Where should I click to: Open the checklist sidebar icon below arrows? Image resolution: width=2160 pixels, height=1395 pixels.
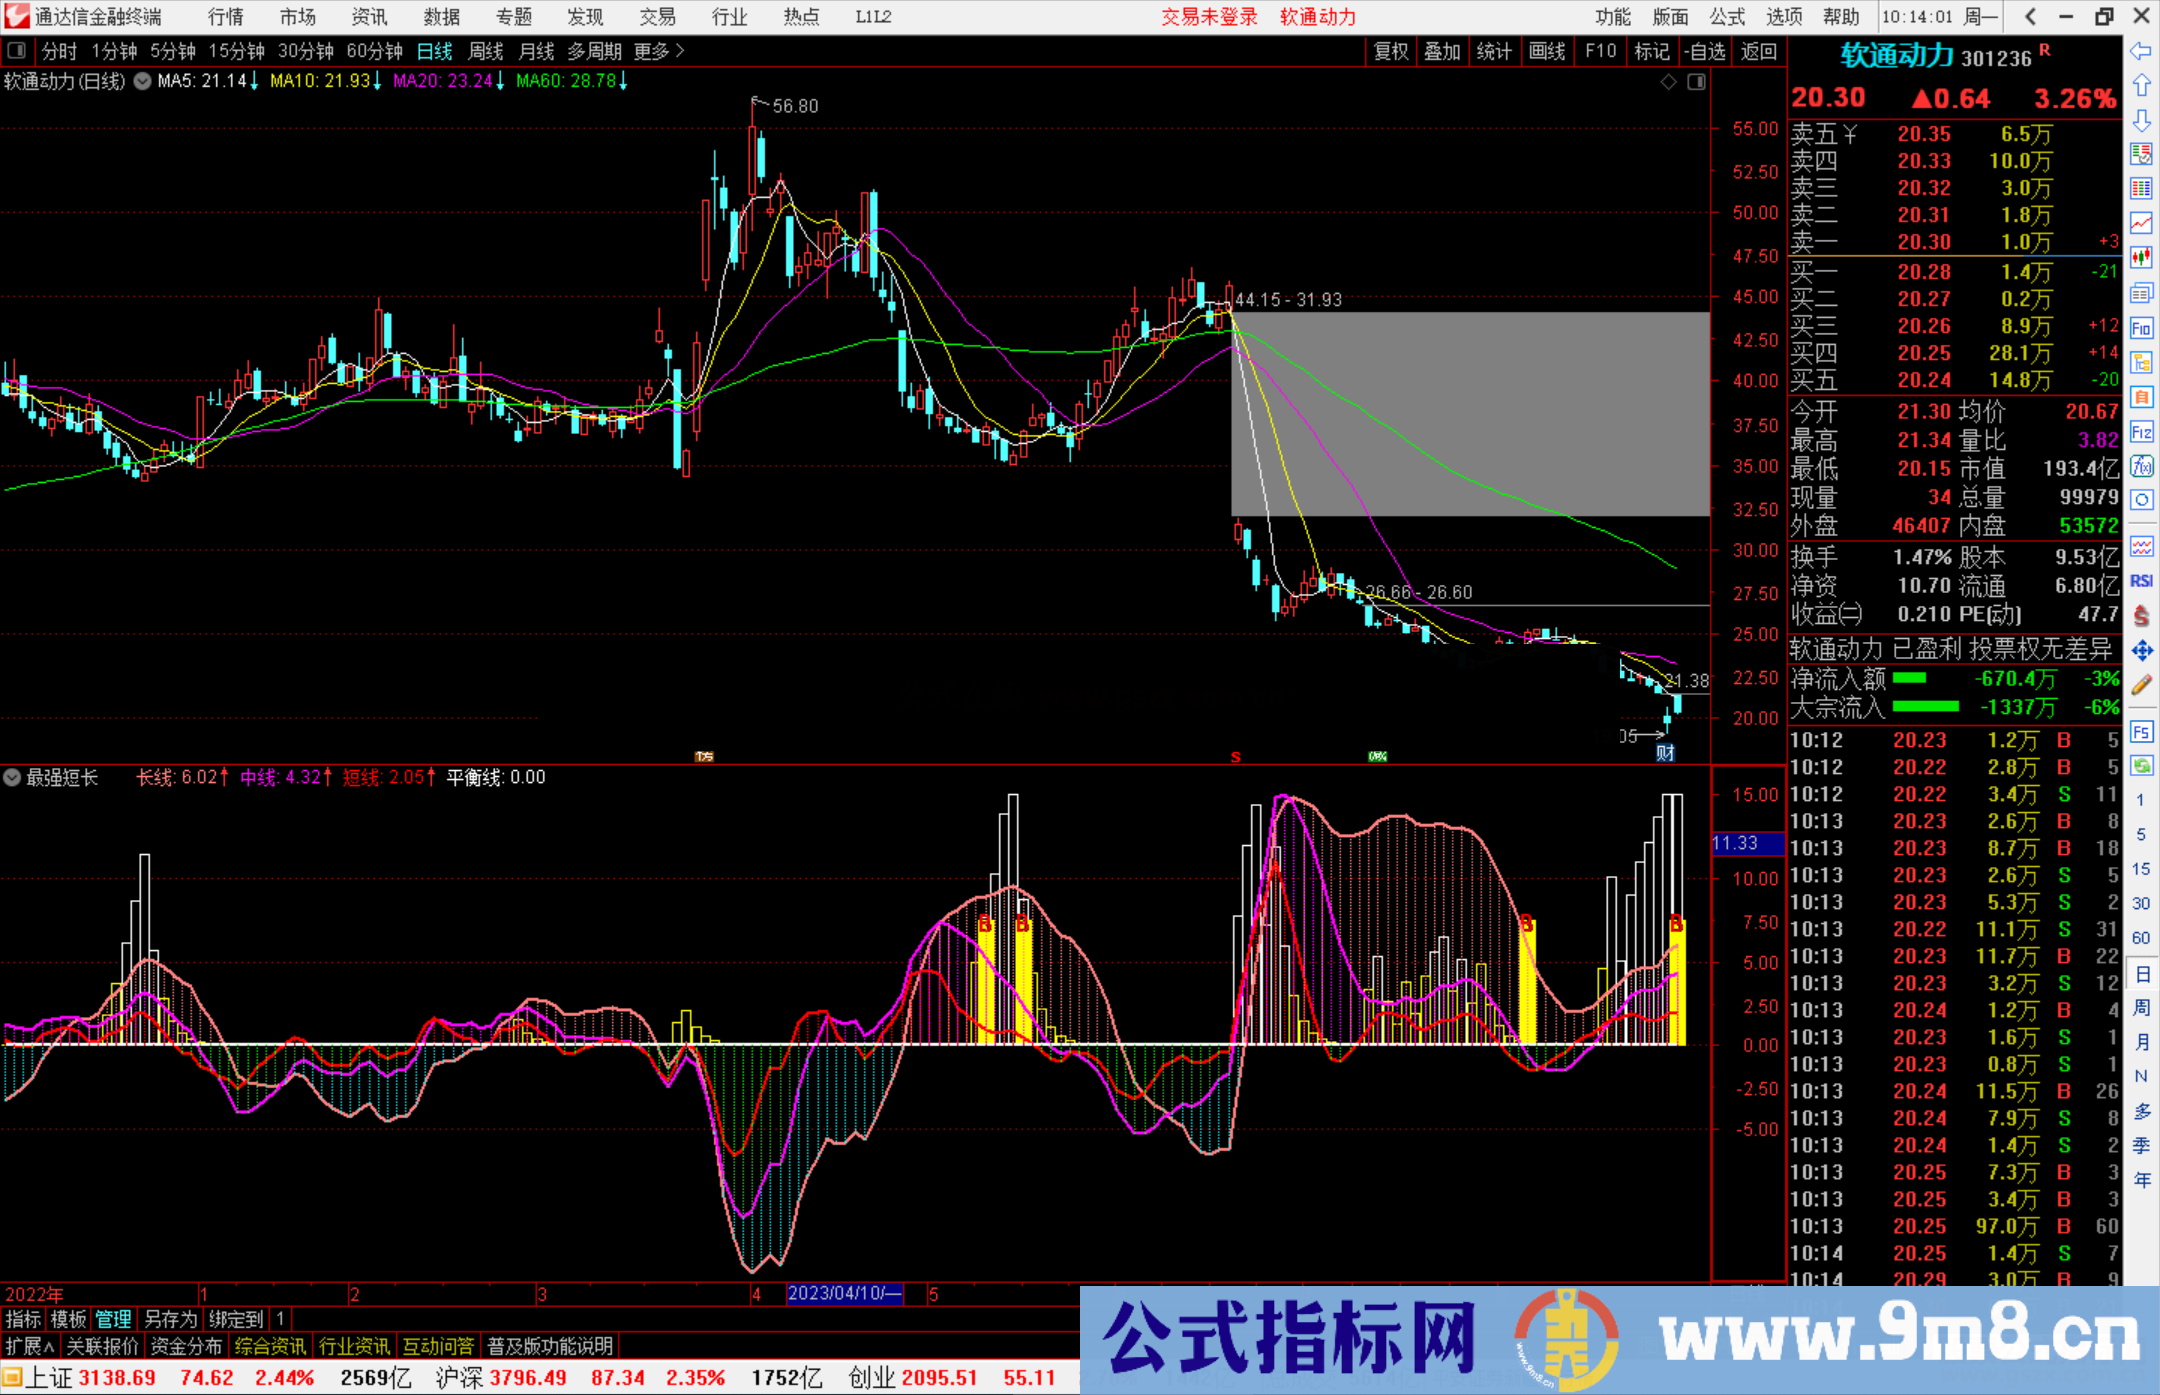click(x=2141, y=154)
